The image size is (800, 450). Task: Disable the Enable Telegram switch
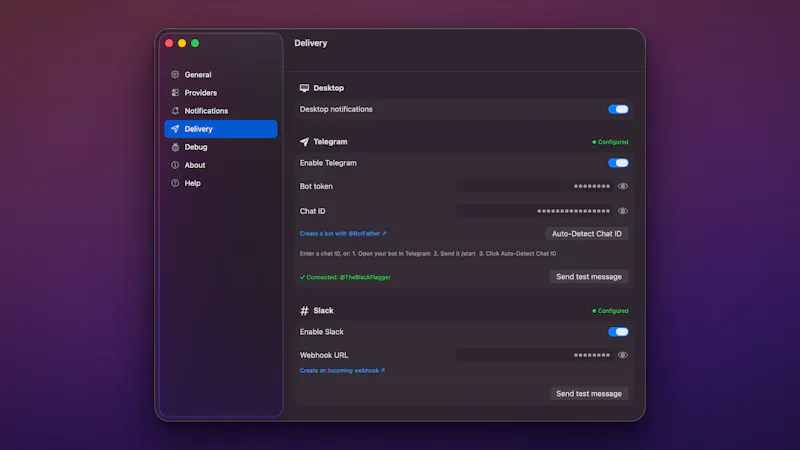tap(618, 163)
